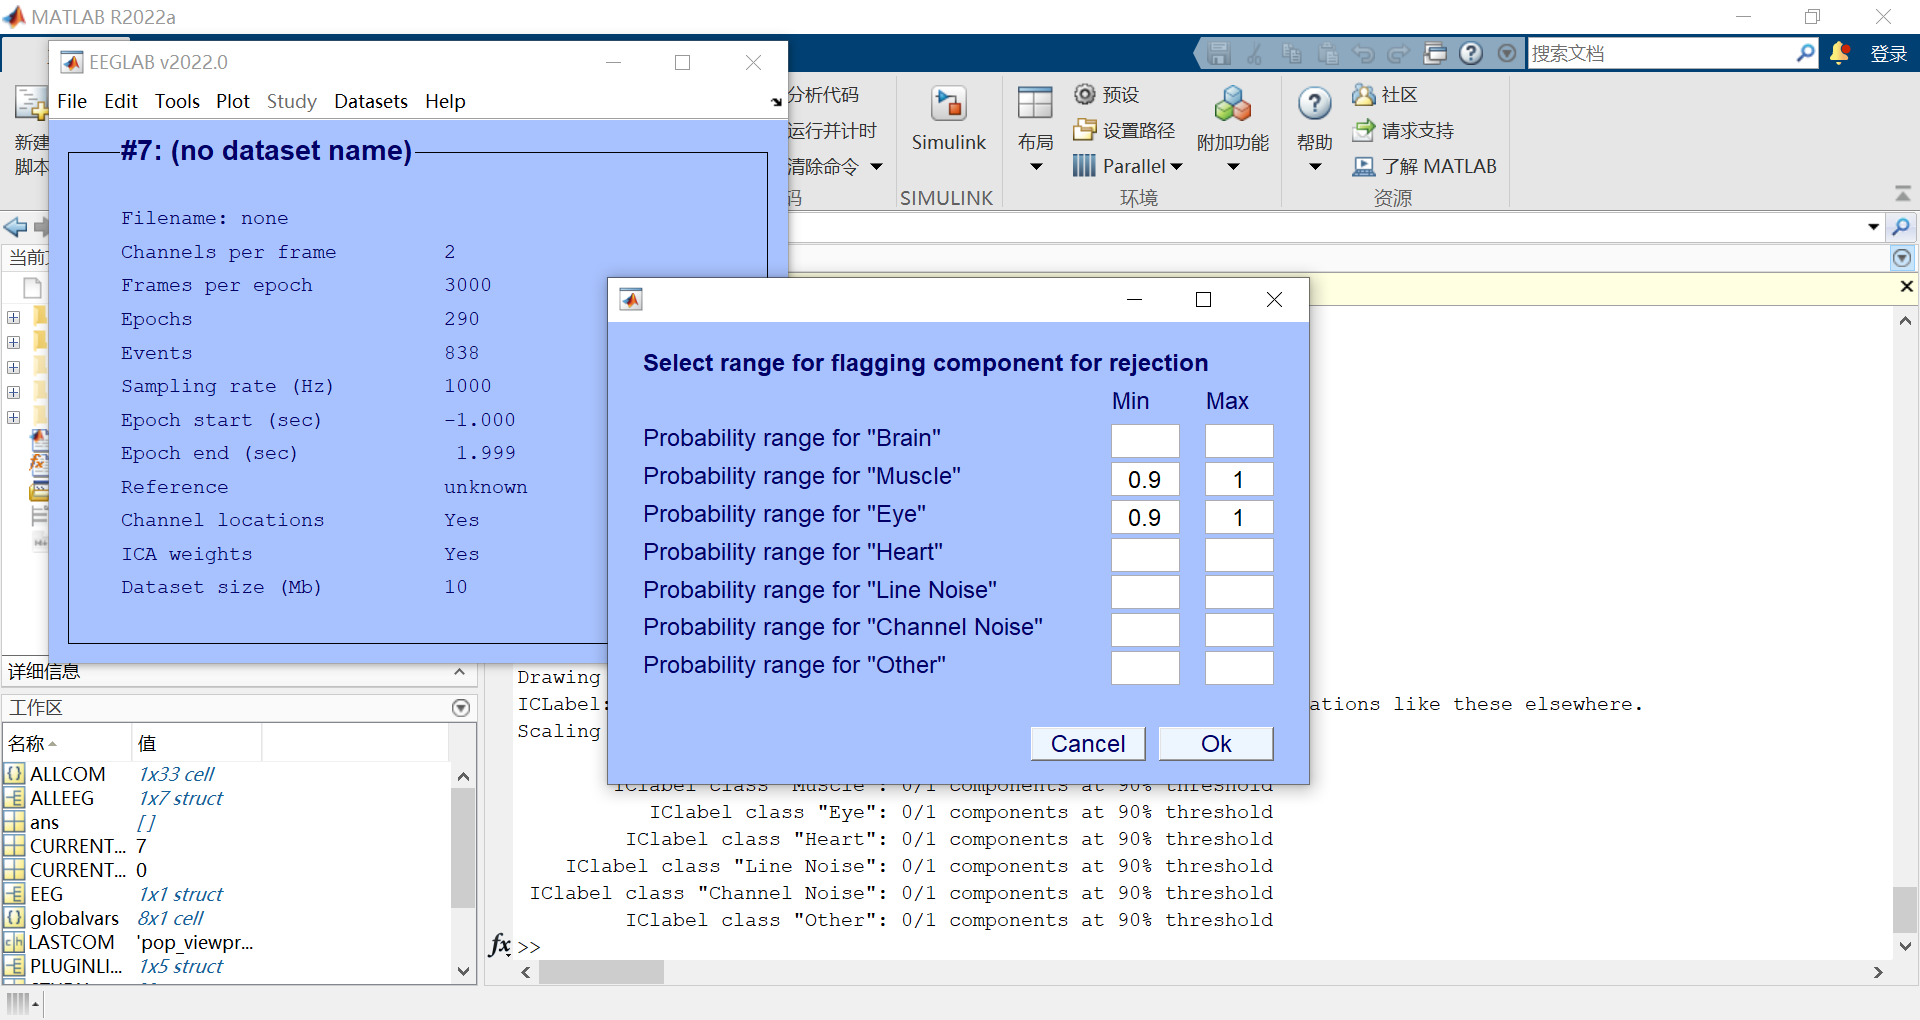The width and height of the screenshot is (1920, 1020).
Task: Click the cut scissors icon in quick access toolbar
Action: point(1254,53)
